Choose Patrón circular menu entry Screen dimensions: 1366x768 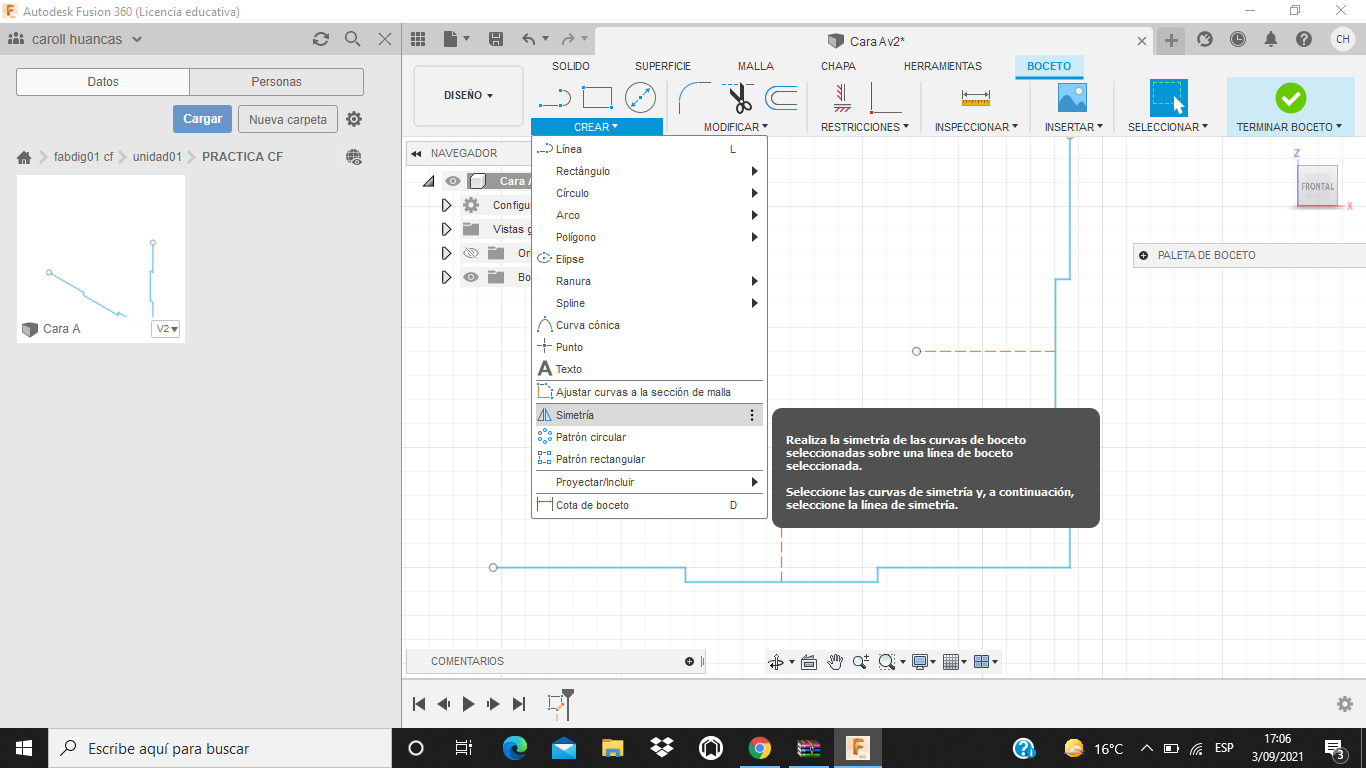[x=649, y=437]
